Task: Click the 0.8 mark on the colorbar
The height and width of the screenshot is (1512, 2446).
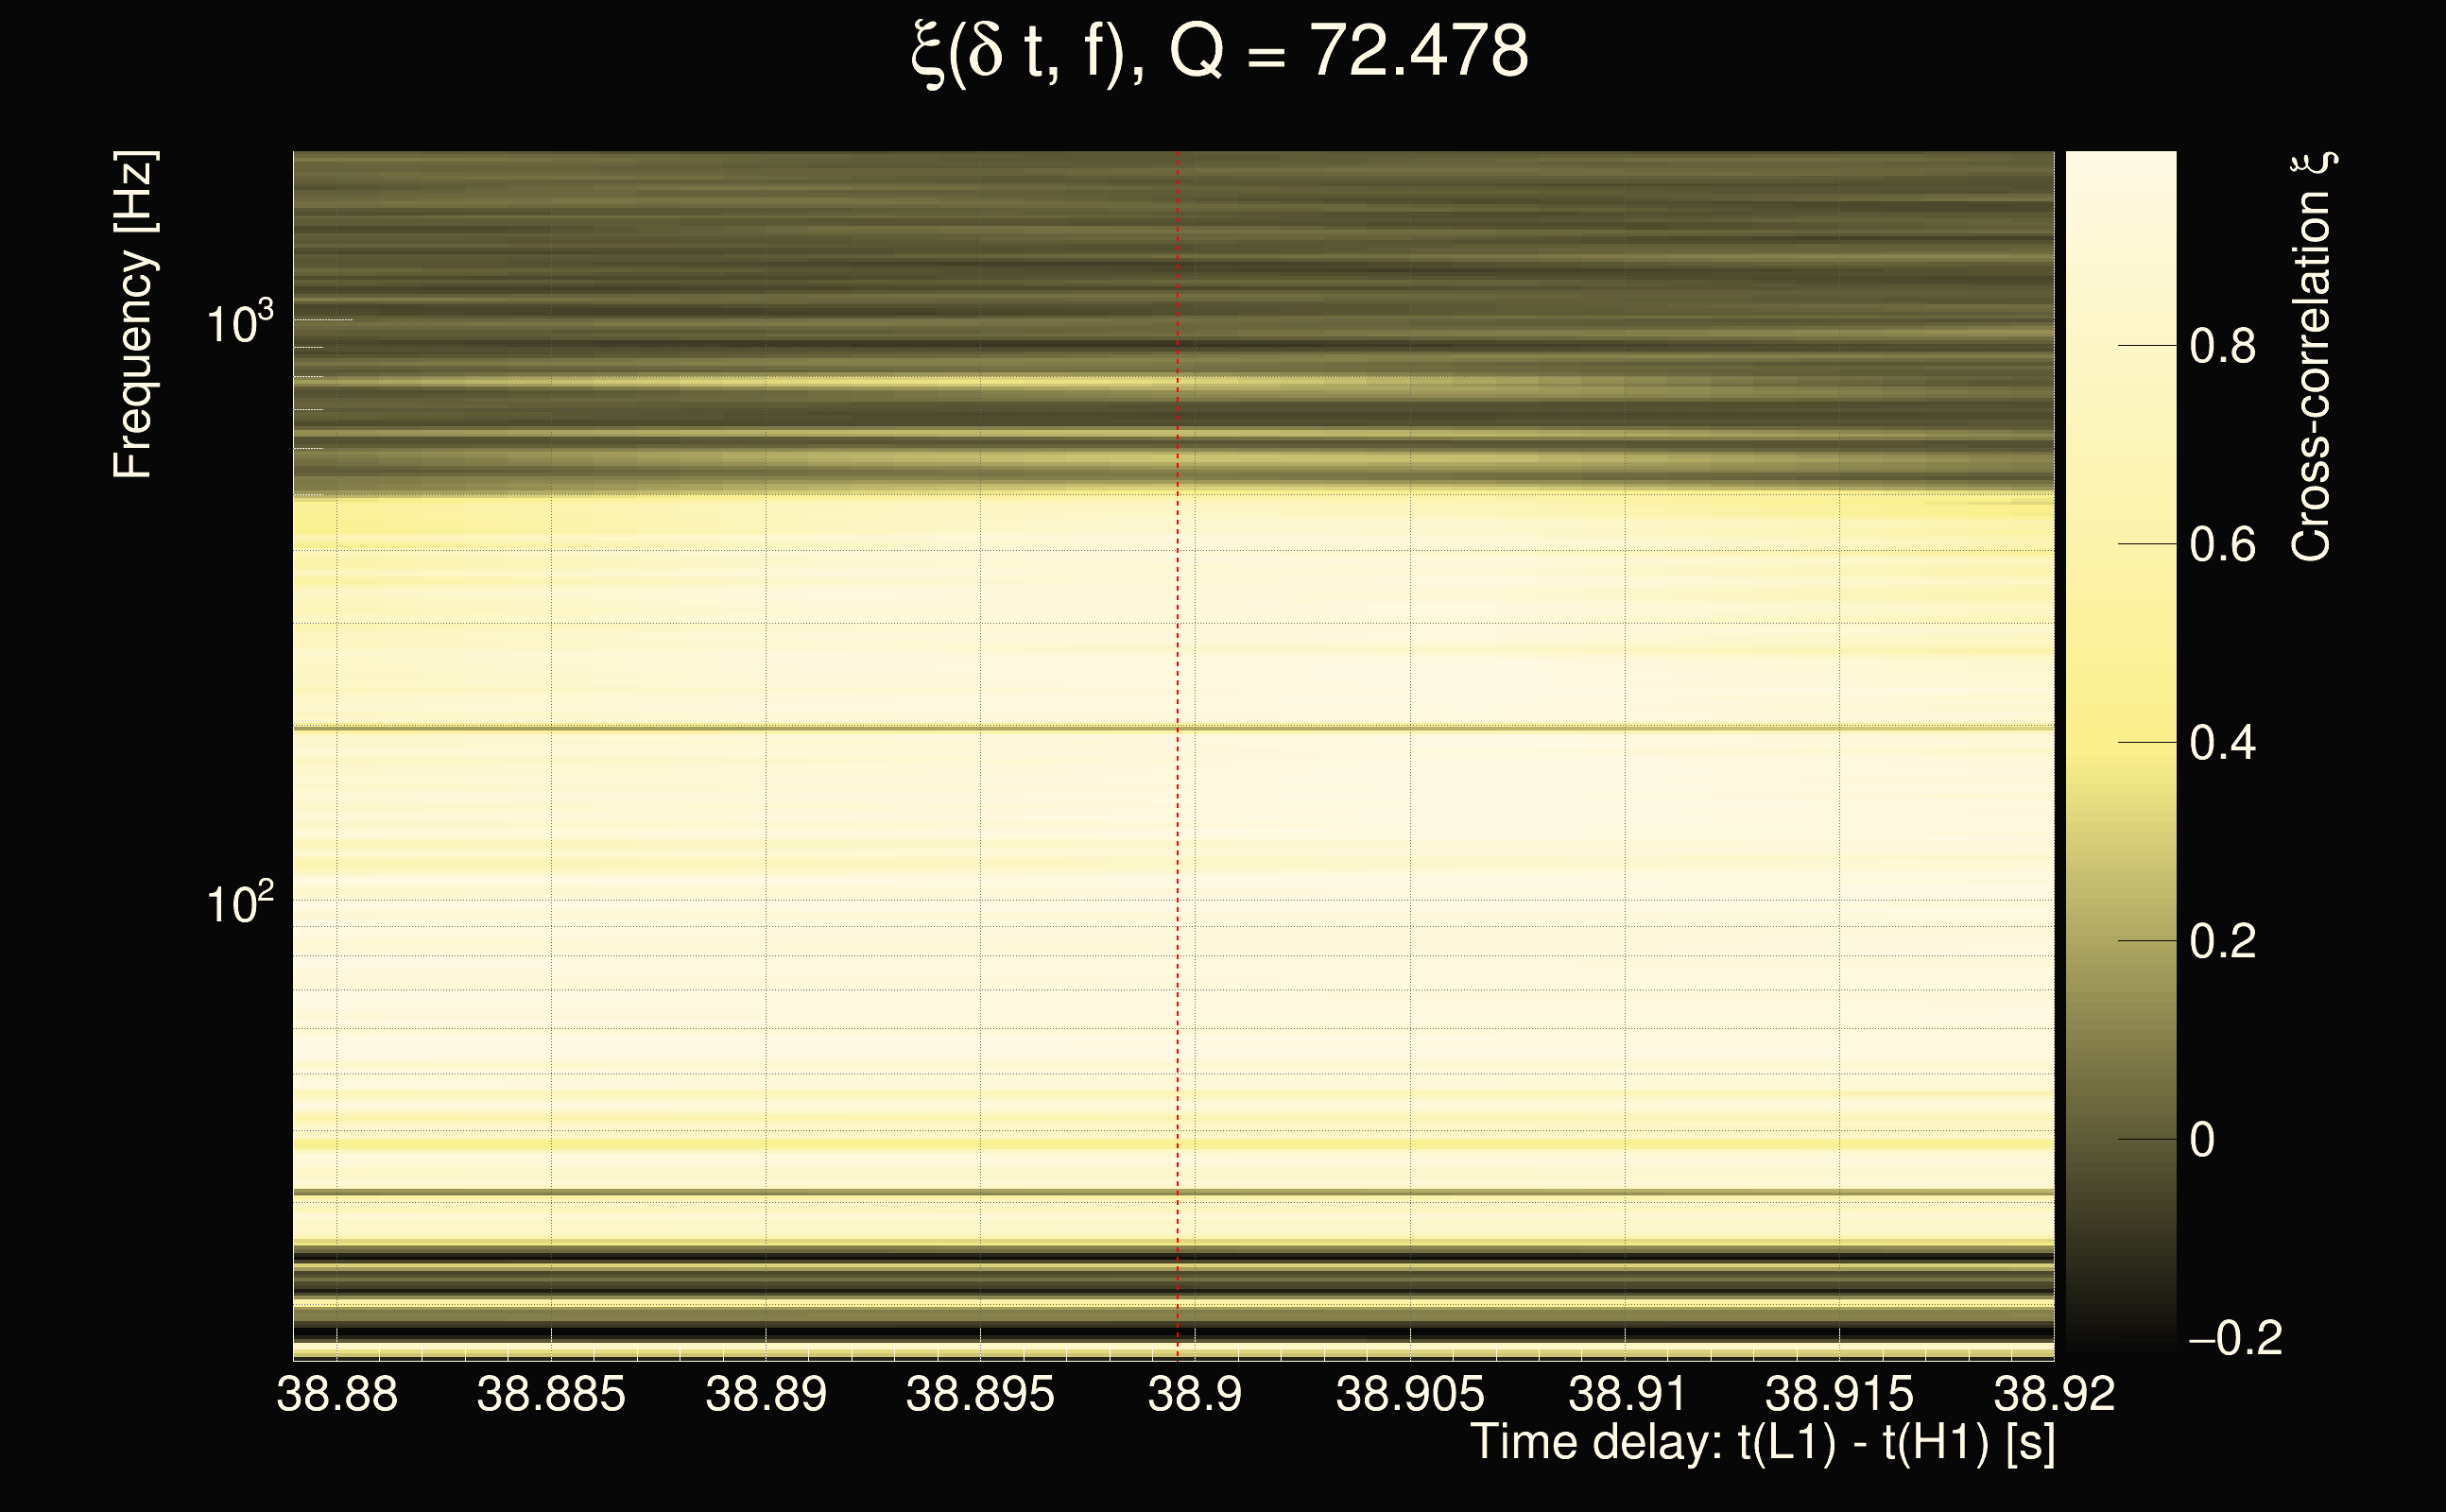Action: (x=2222, y=347)
